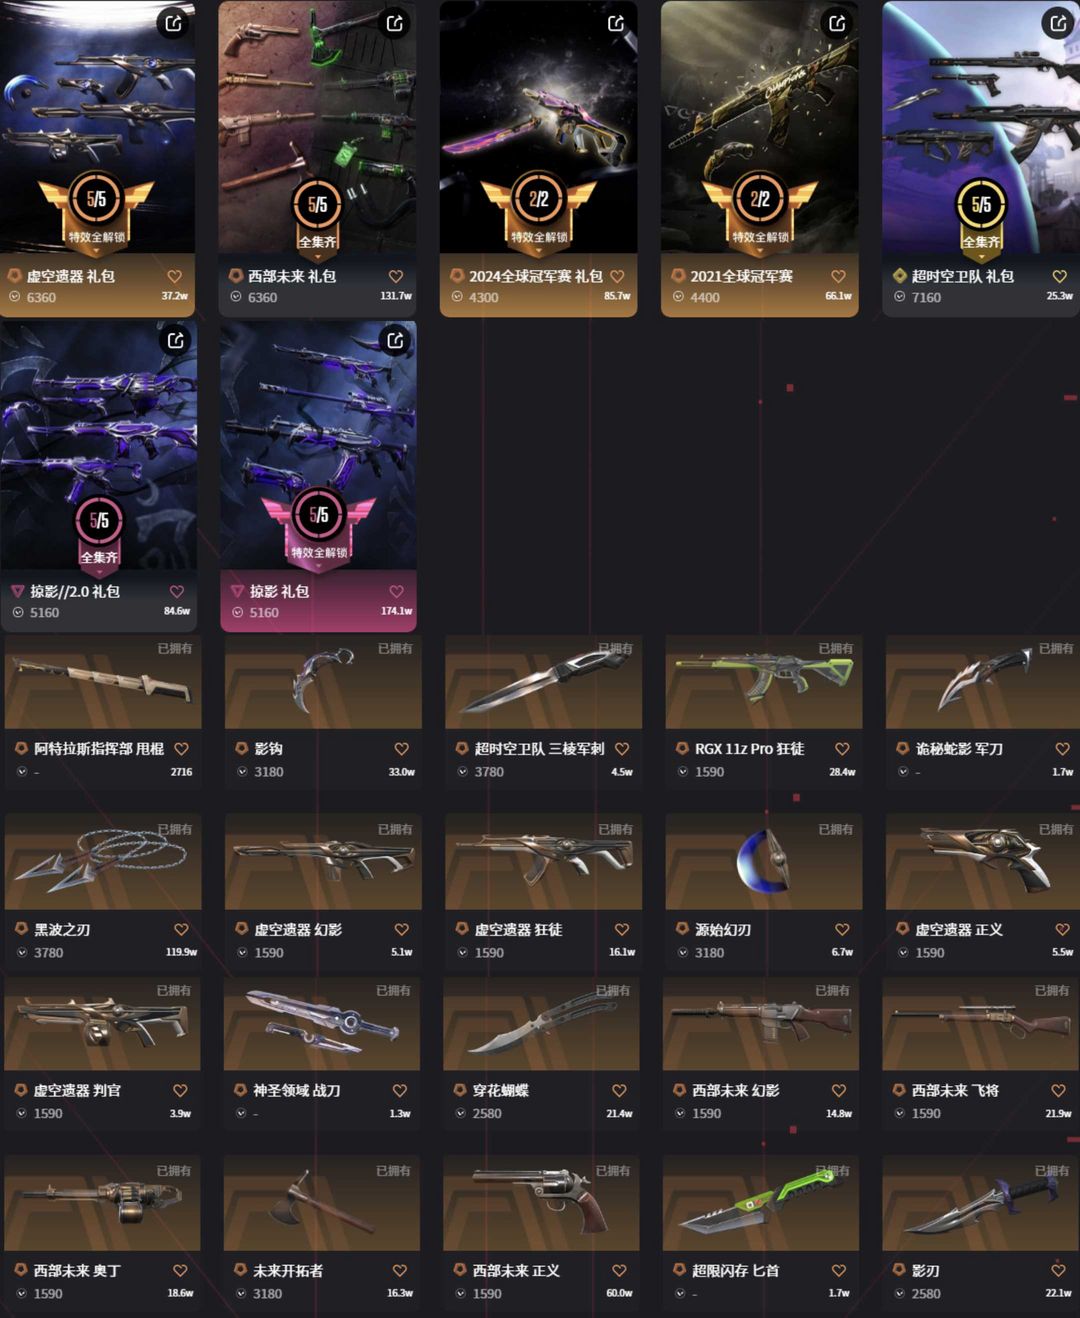This screenshot has height=1318, width=1080.
Task: Click price coin icon under 影钩
Action: 243,772
